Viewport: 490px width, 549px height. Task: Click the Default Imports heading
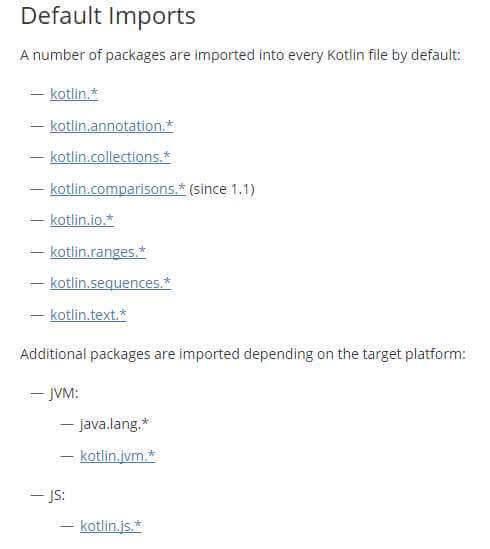108,16
